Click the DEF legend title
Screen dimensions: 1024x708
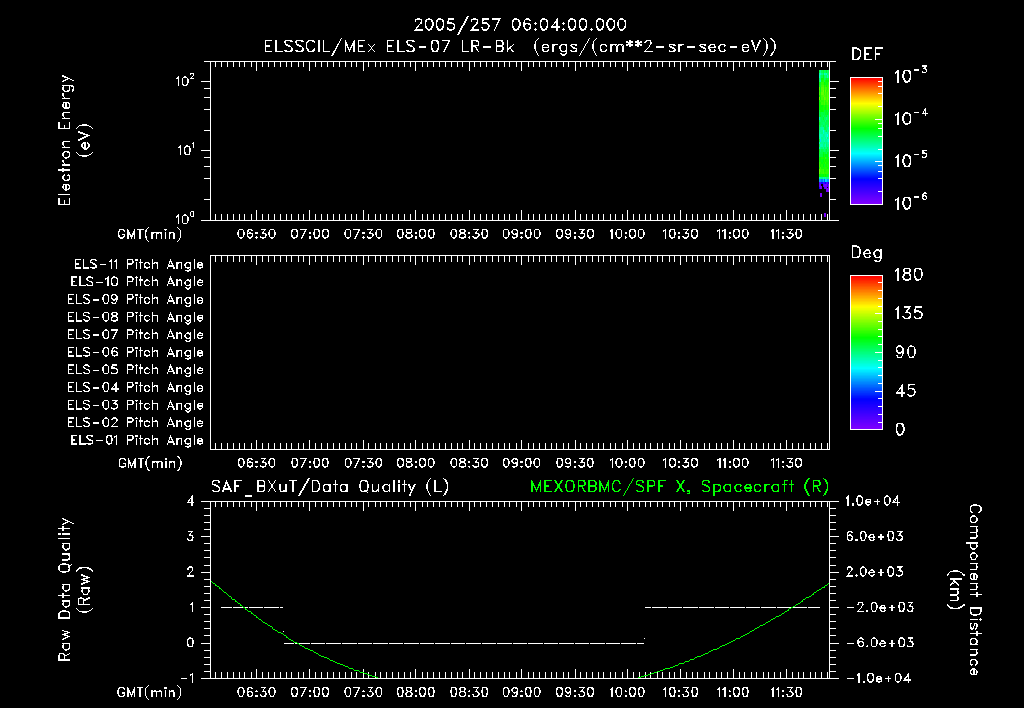[x=867, y=54]
